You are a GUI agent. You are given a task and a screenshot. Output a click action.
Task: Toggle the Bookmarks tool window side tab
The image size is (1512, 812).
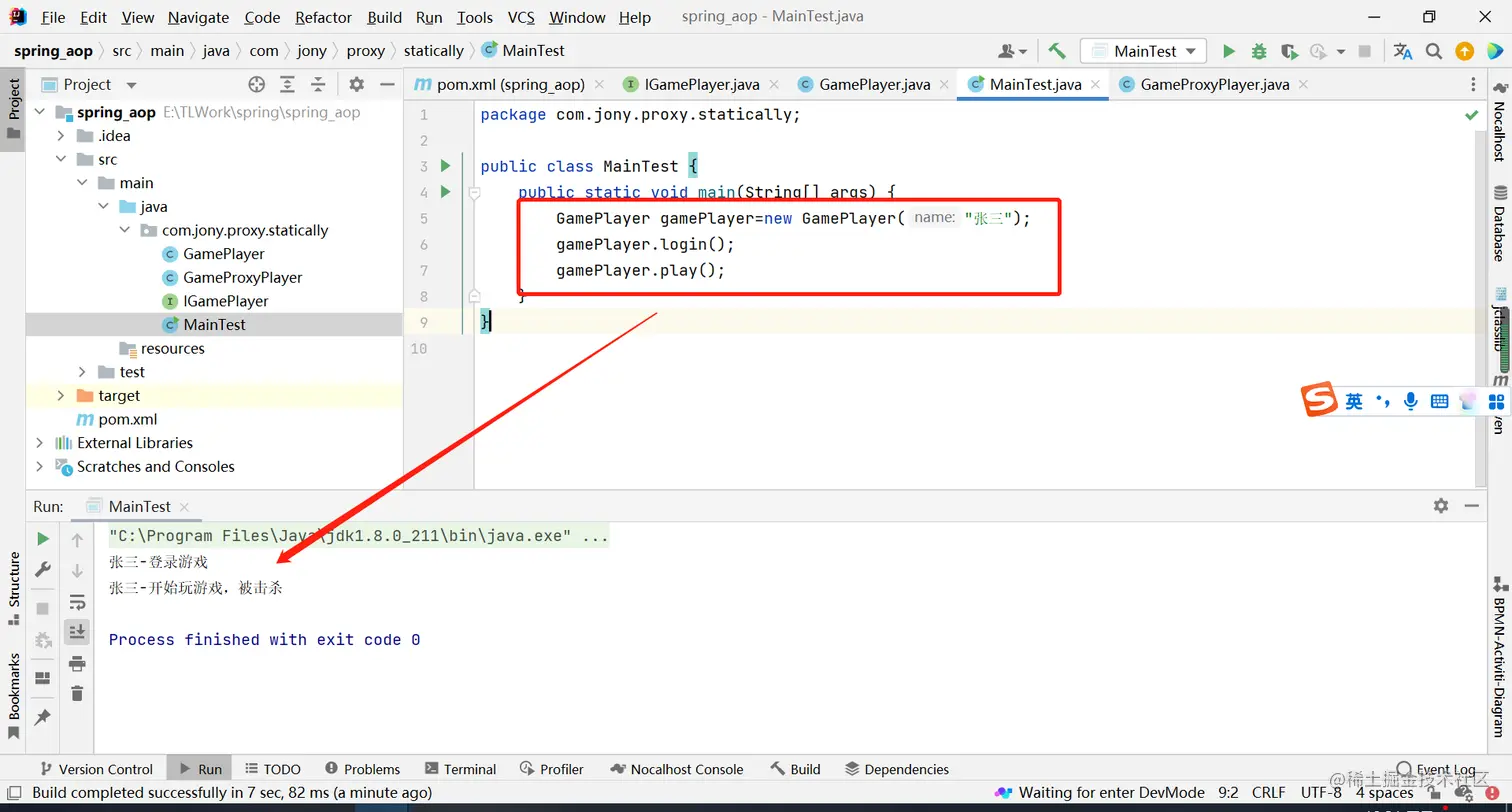pos(14,696)
